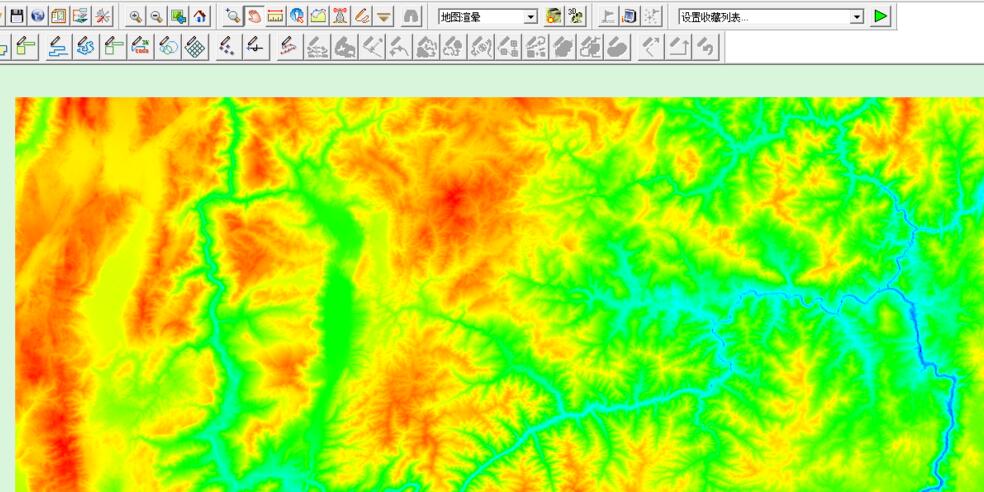Click the home view house icon
Image resolution: width=984 pixels, height=492 pixels.
[x=200, y=16]
